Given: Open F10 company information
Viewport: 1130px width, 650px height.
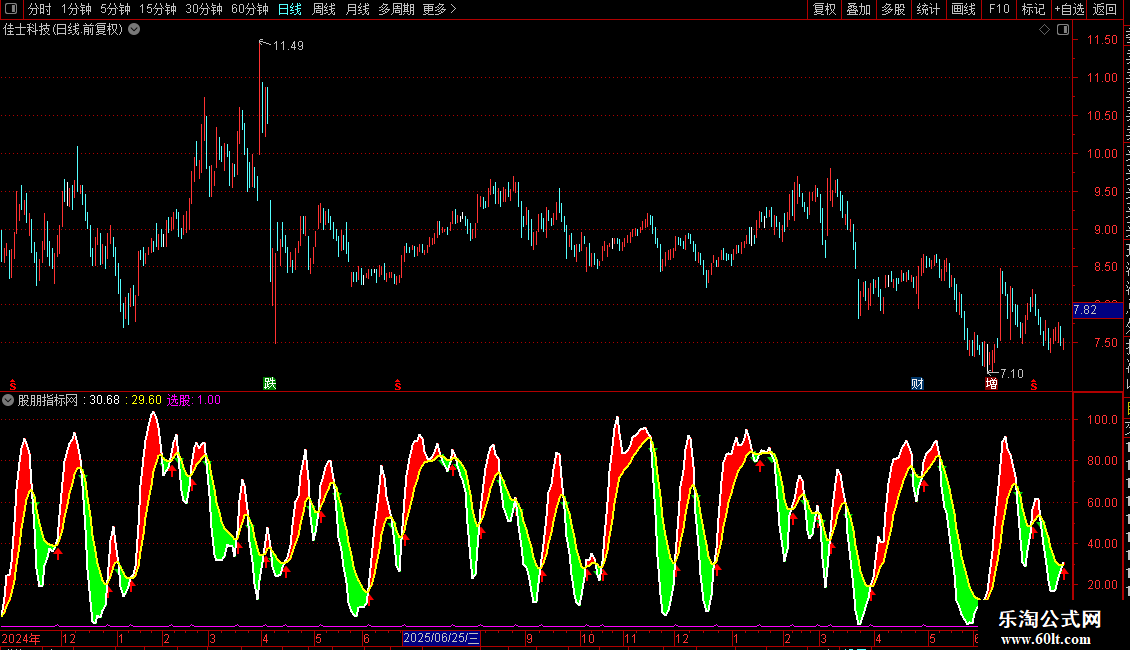Looking at the screenshot, I should (999, 9).
